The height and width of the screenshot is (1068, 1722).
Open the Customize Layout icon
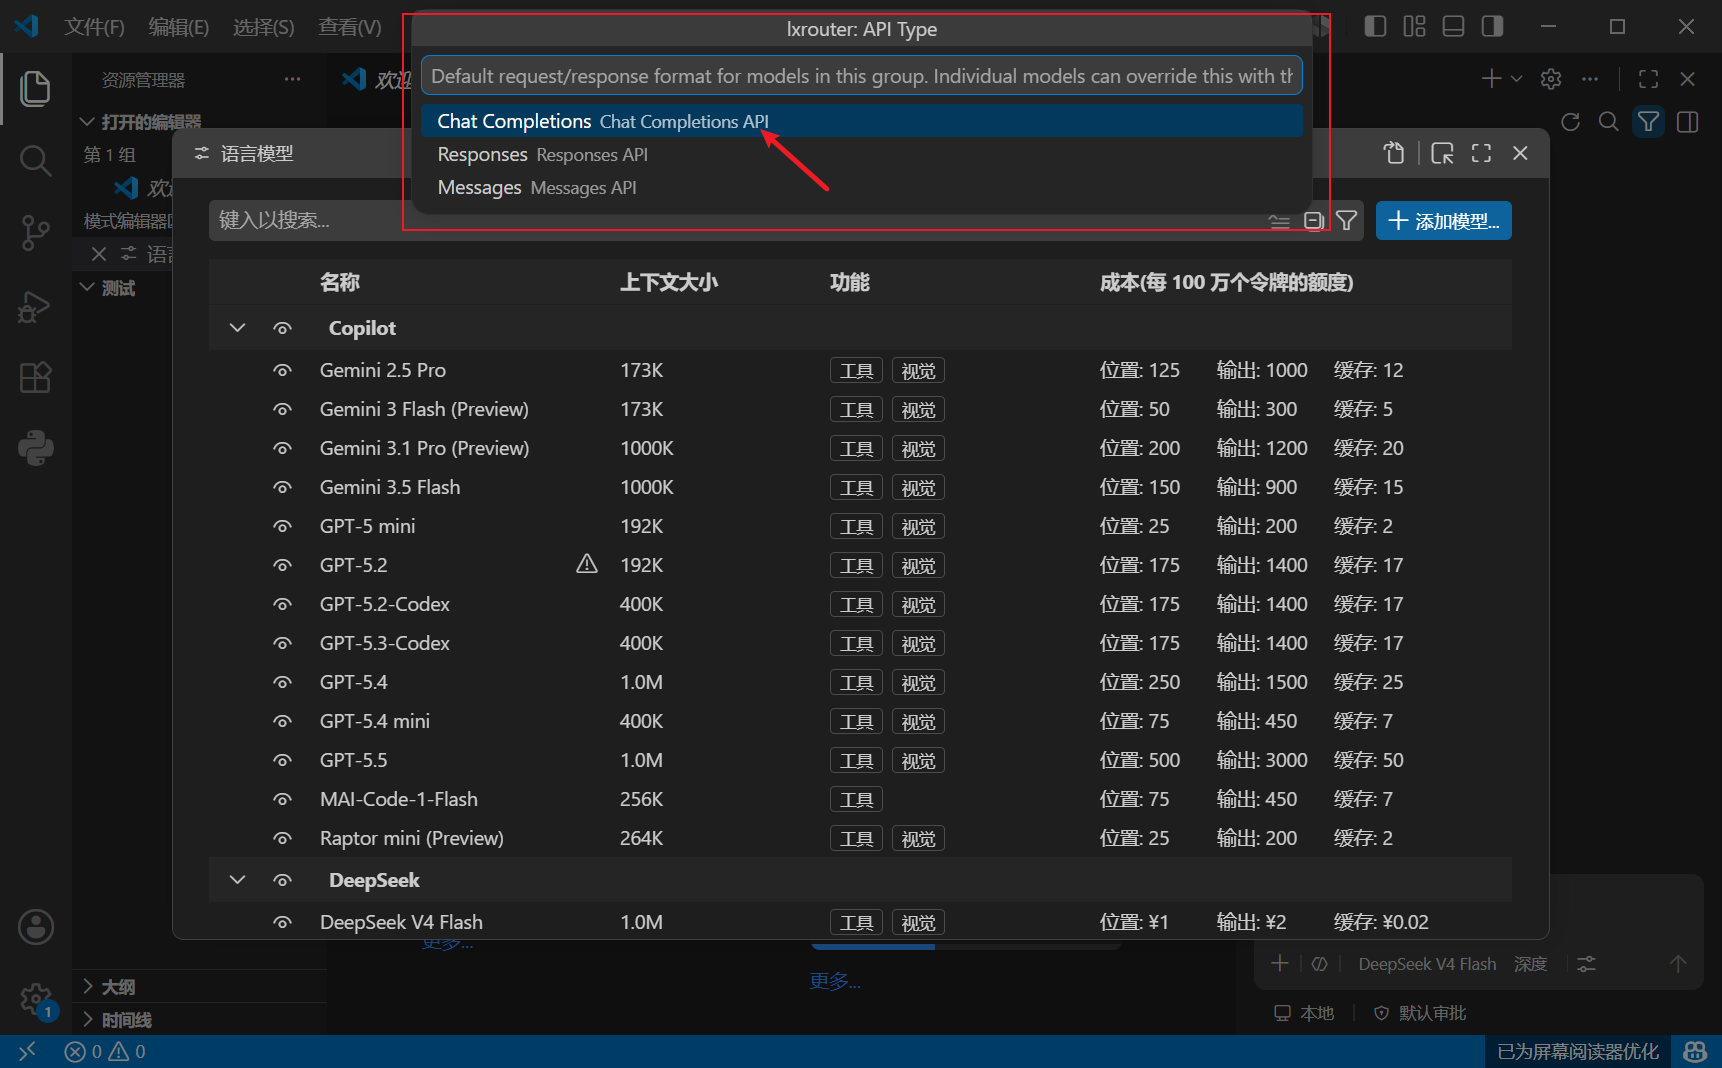pos(1414,26)
